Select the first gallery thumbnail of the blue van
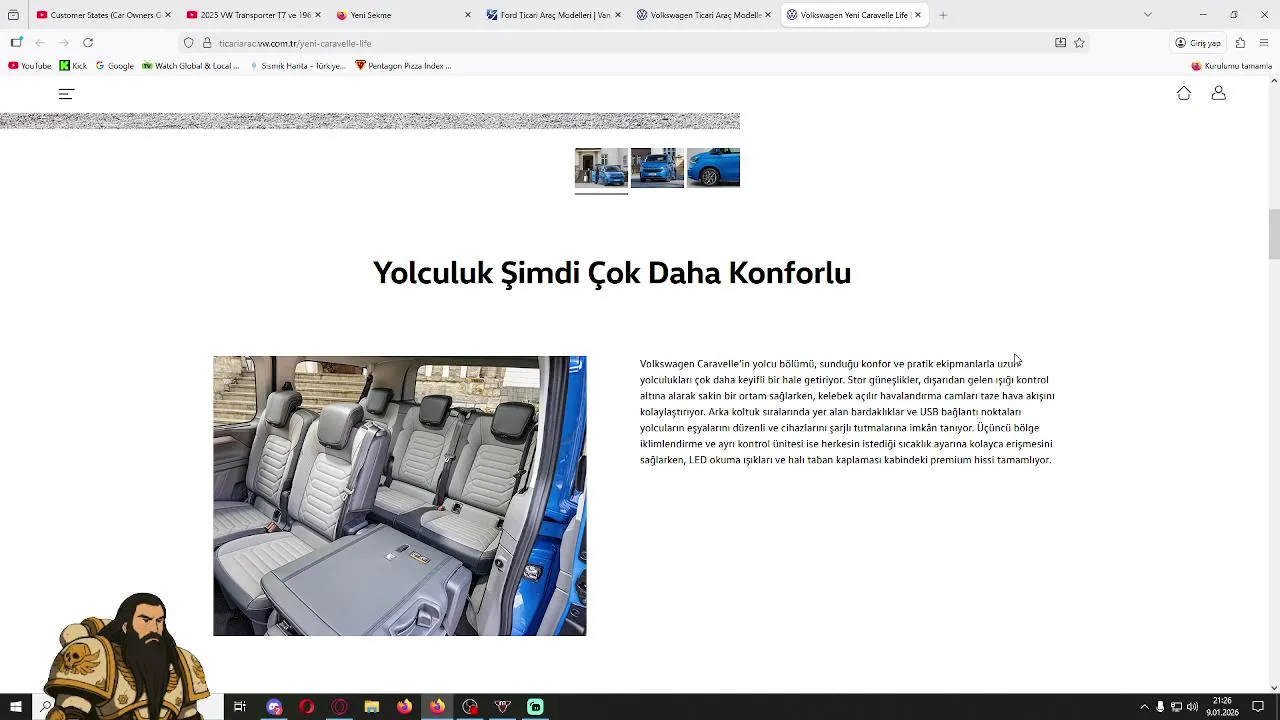This screenshot has height=720, width=1280. coord(601,168)
